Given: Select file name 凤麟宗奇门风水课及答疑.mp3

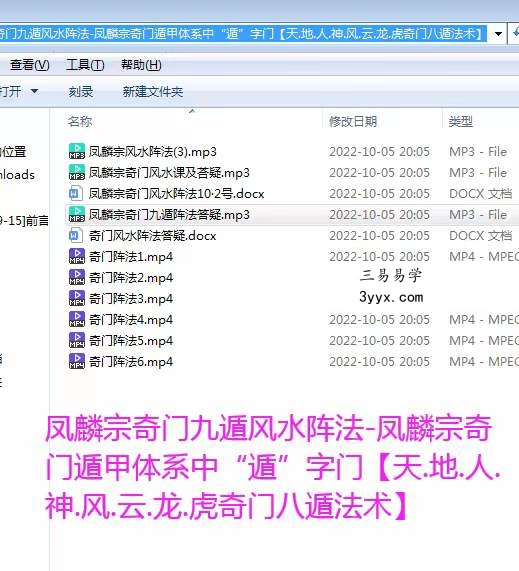Looking at the screenshot, I should click(x=169, y=172).
